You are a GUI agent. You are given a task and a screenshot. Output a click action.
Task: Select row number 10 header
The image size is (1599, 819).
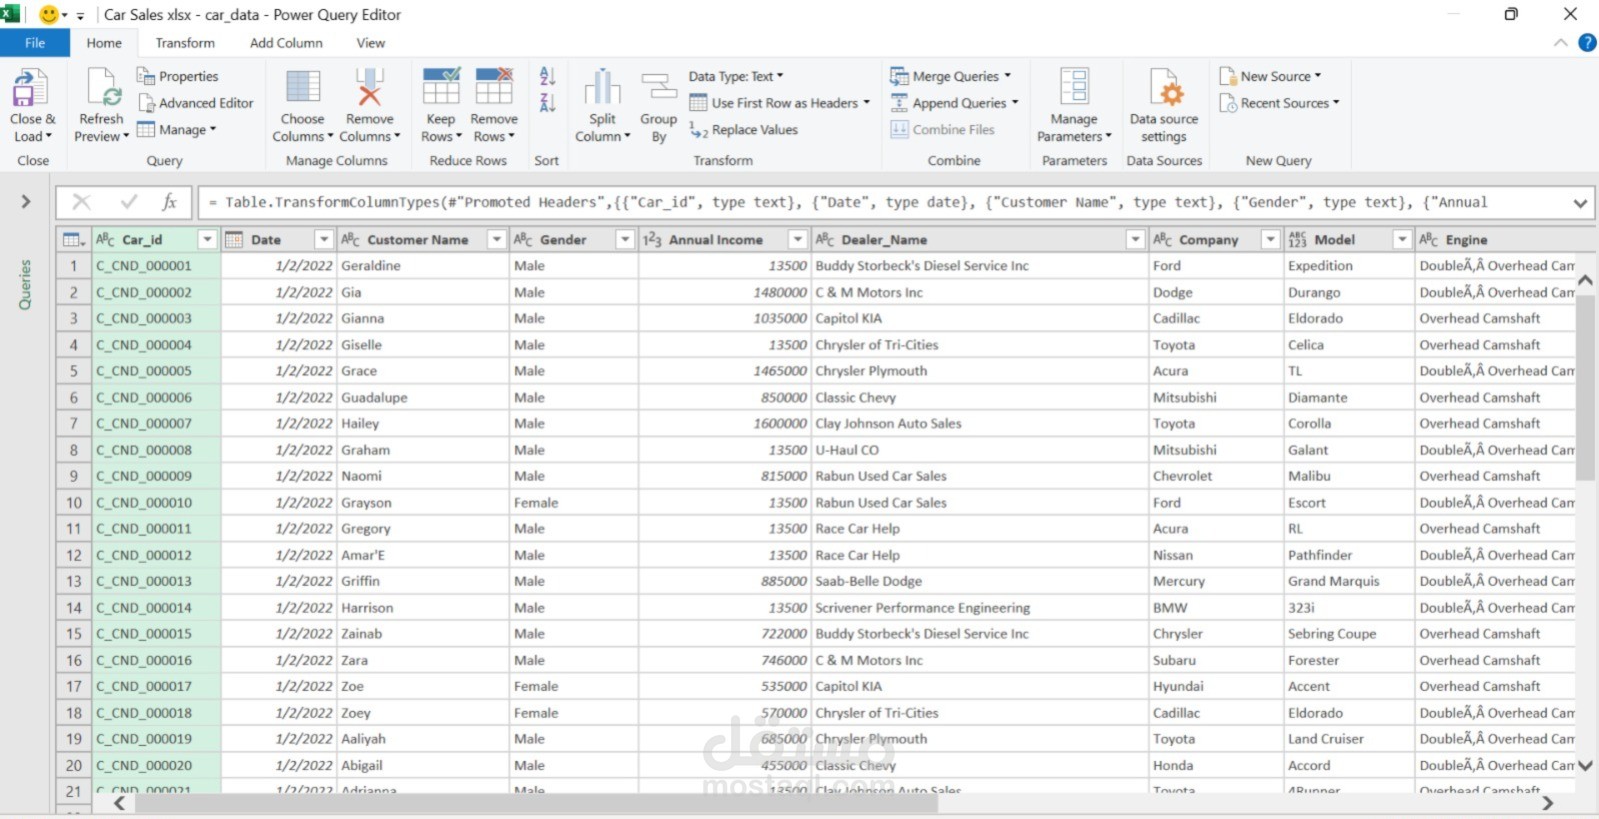pyautogui.click(x=74, y=503)
